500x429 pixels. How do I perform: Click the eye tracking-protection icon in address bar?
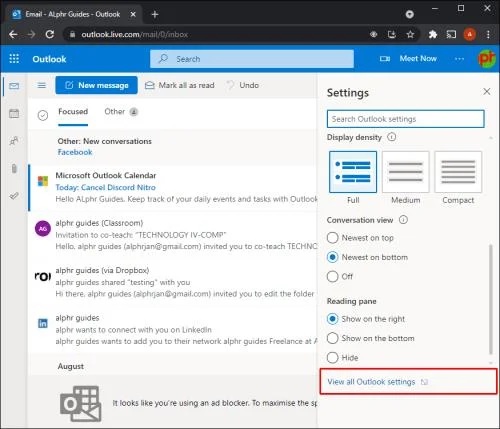[x=374, y=34]
